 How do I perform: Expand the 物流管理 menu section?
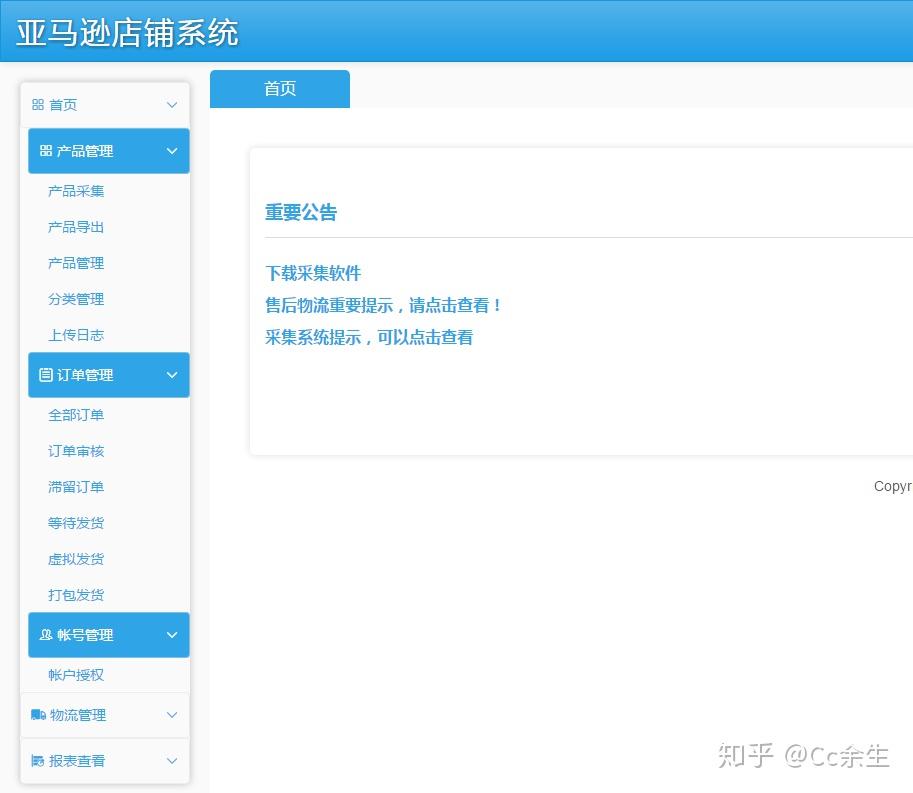171,715
